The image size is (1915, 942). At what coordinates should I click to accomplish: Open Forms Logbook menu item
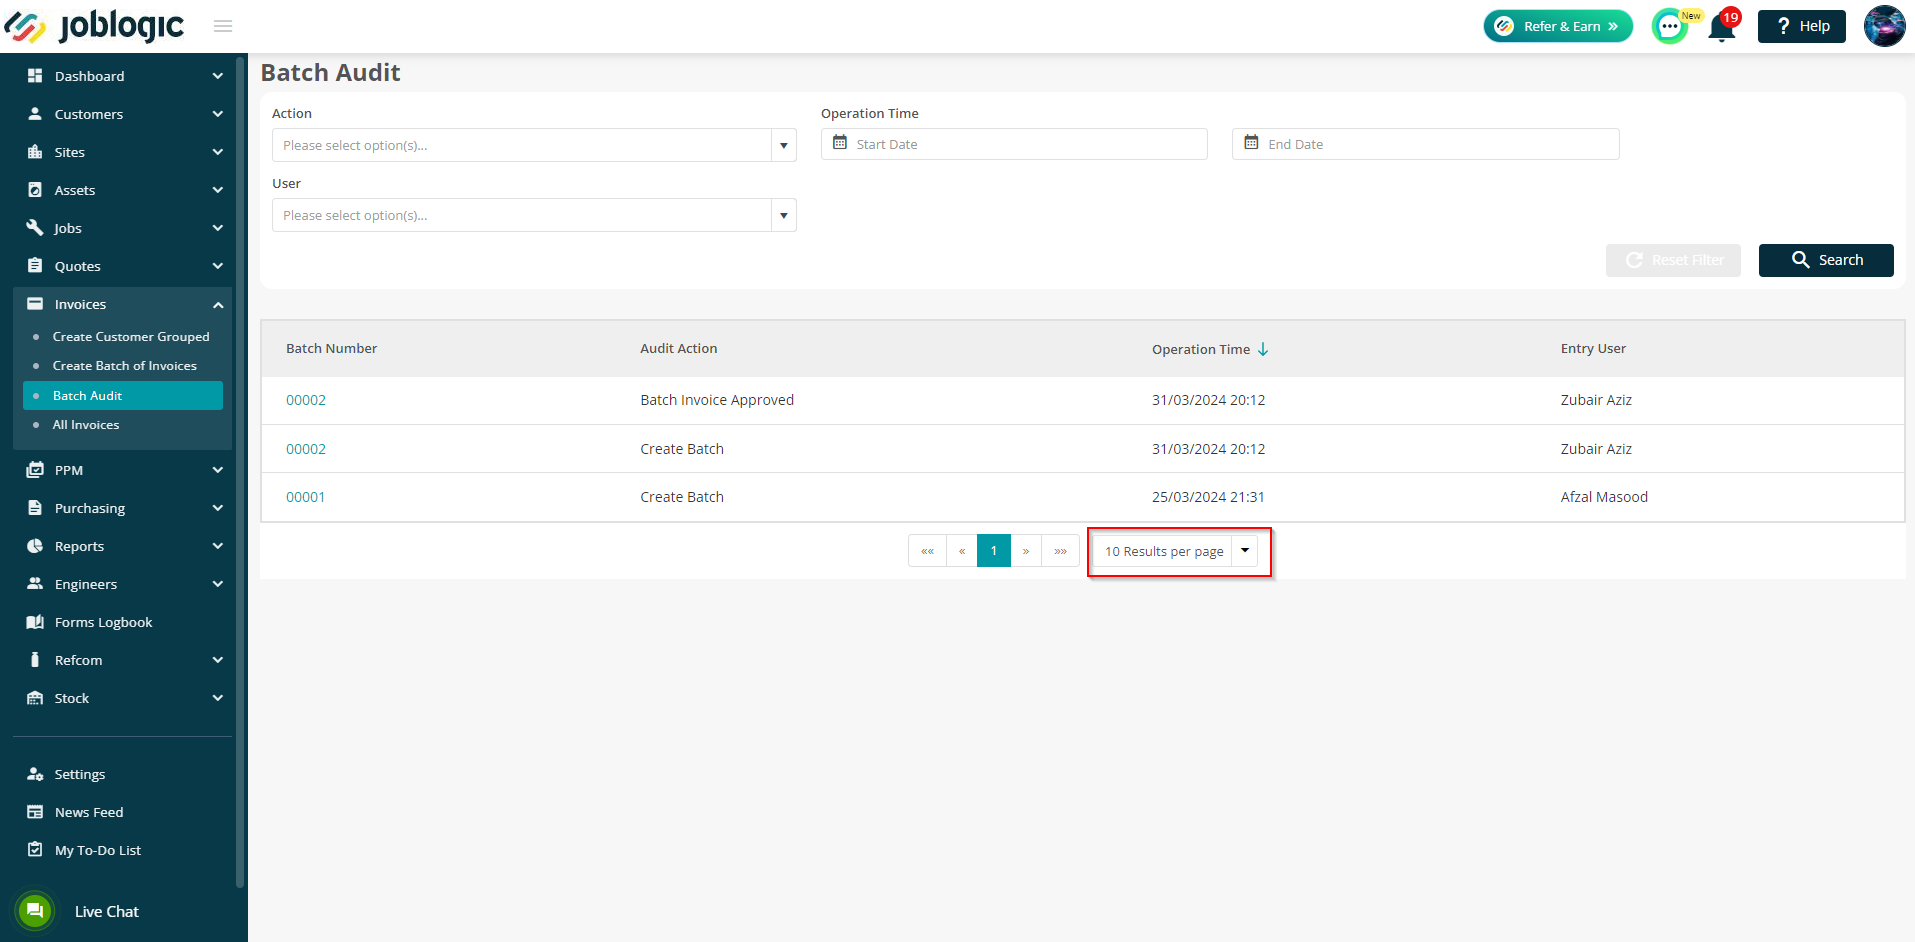point(104,622)
